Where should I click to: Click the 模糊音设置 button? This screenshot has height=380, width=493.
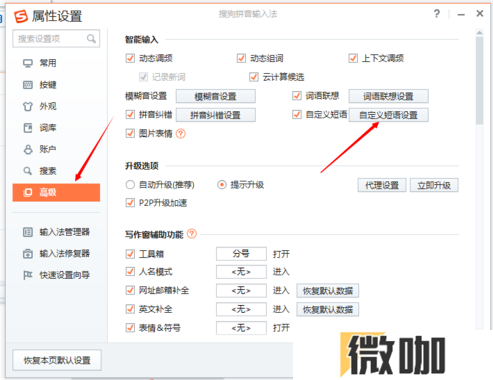(x=216, y=96)
